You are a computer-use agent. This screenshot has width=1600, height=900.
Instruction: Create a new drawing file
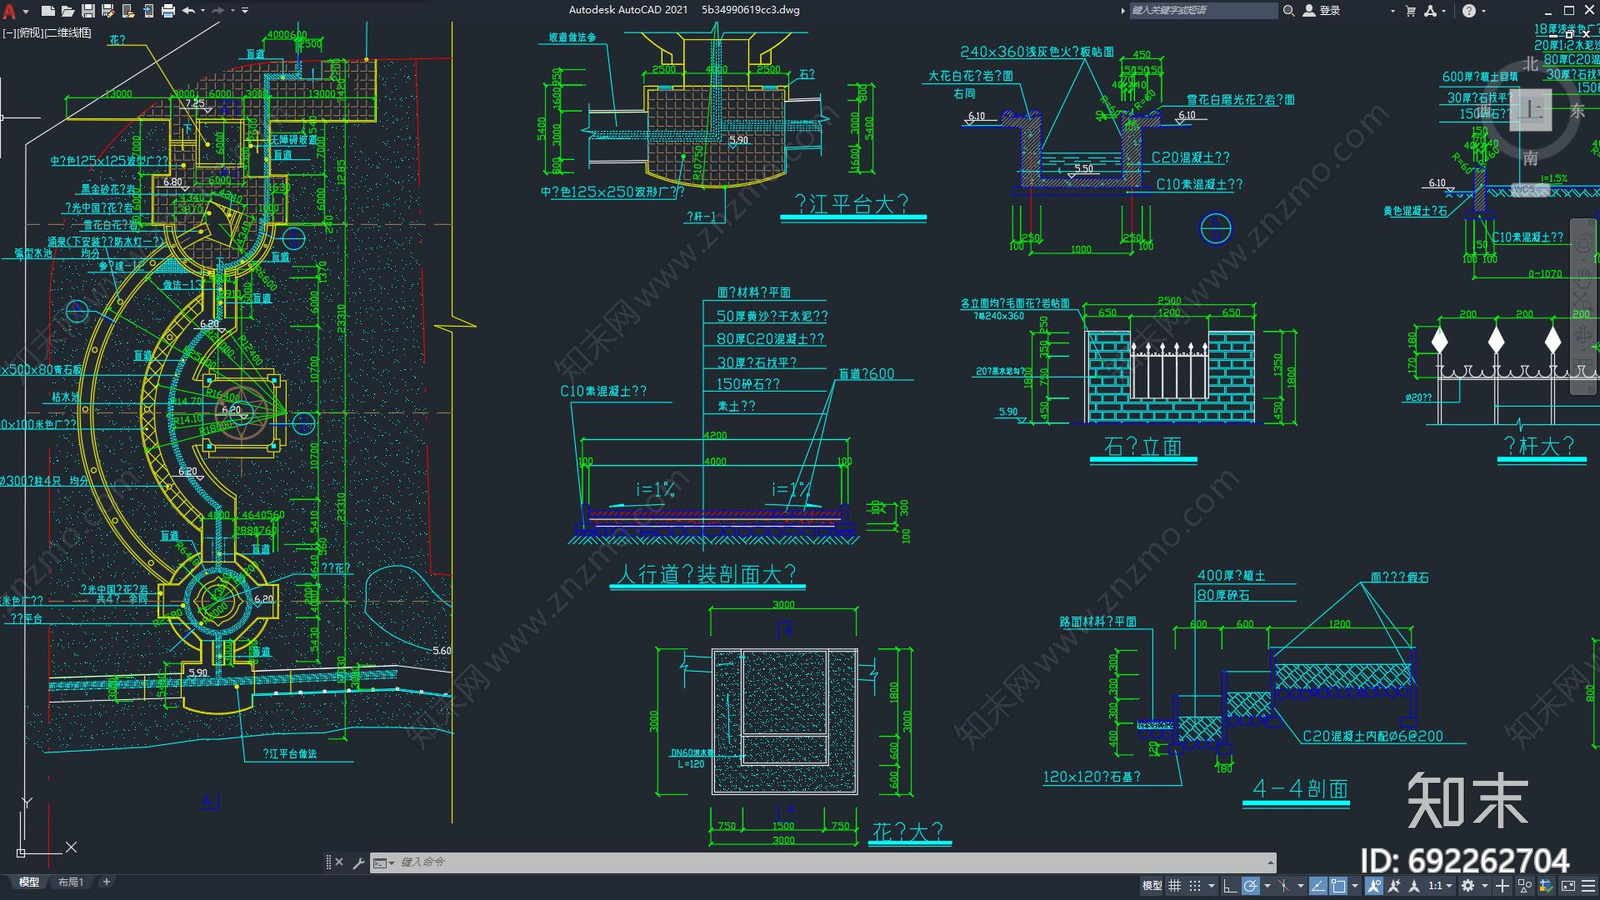click(48, 11)
